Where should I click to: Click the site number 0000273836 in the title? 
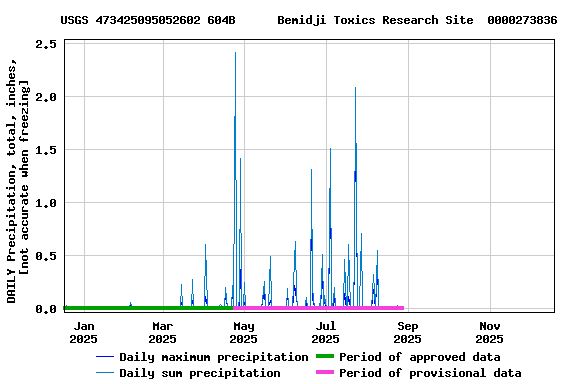coord(522,20)
